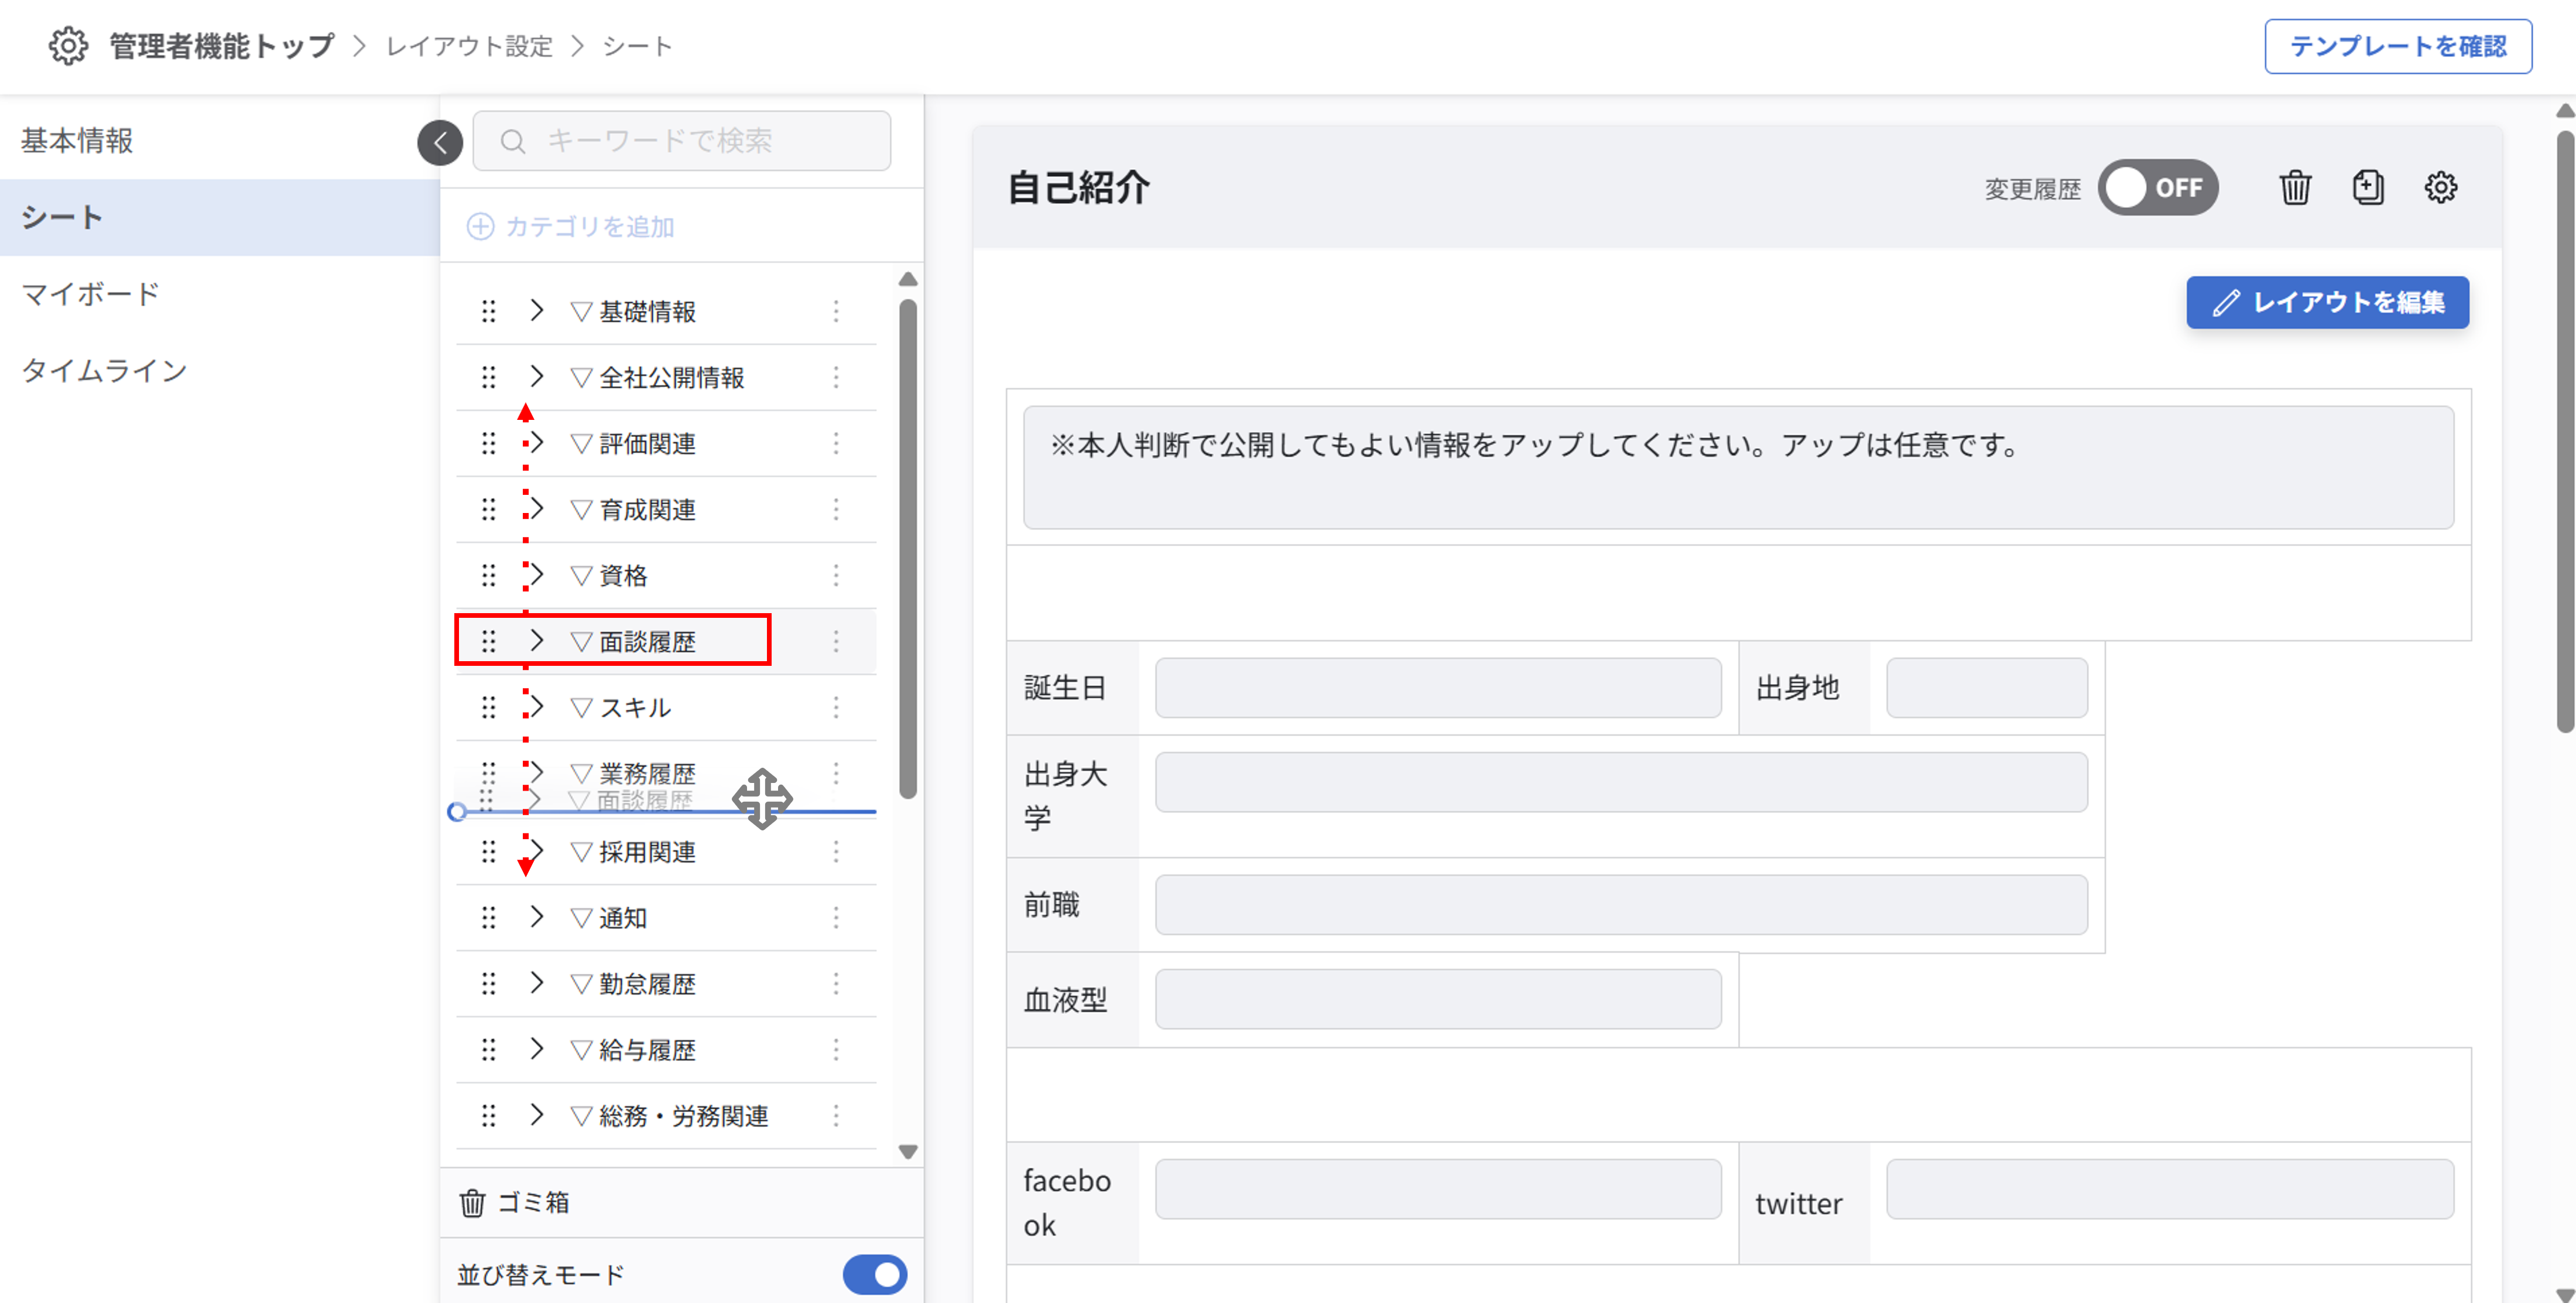The image size is (2576, 1303).
Task: Click the search magnifier icon
Action: (x=513, y=141)
